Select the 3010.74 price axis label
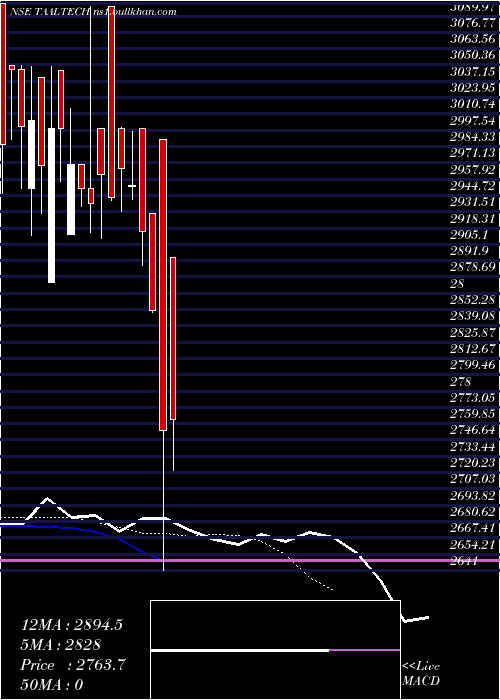The height and width of the screenshot is (700, 500). [x=472, y=104]
